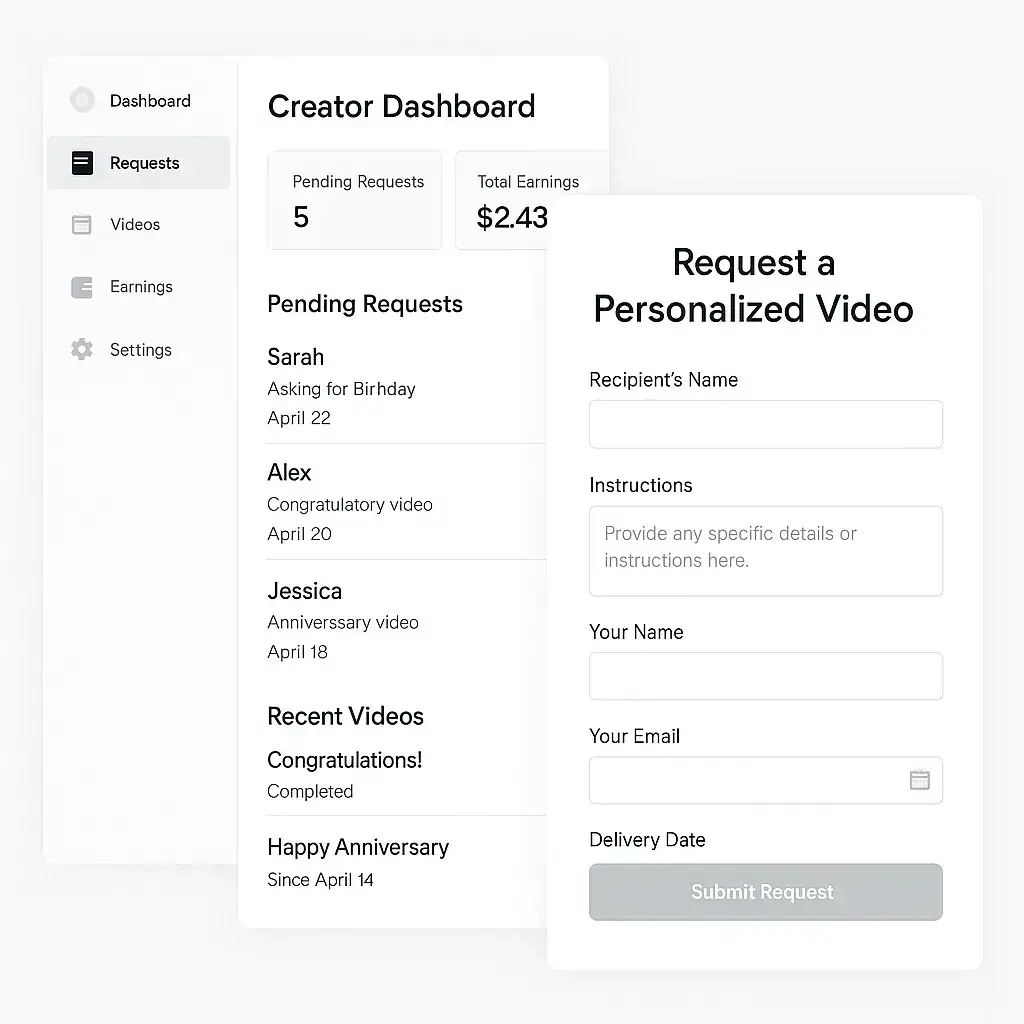Click the pending count value 5
Image resolution: width=1024 pixels, height=1024 pixels.
pyautogui.click(x=300, y=217)
